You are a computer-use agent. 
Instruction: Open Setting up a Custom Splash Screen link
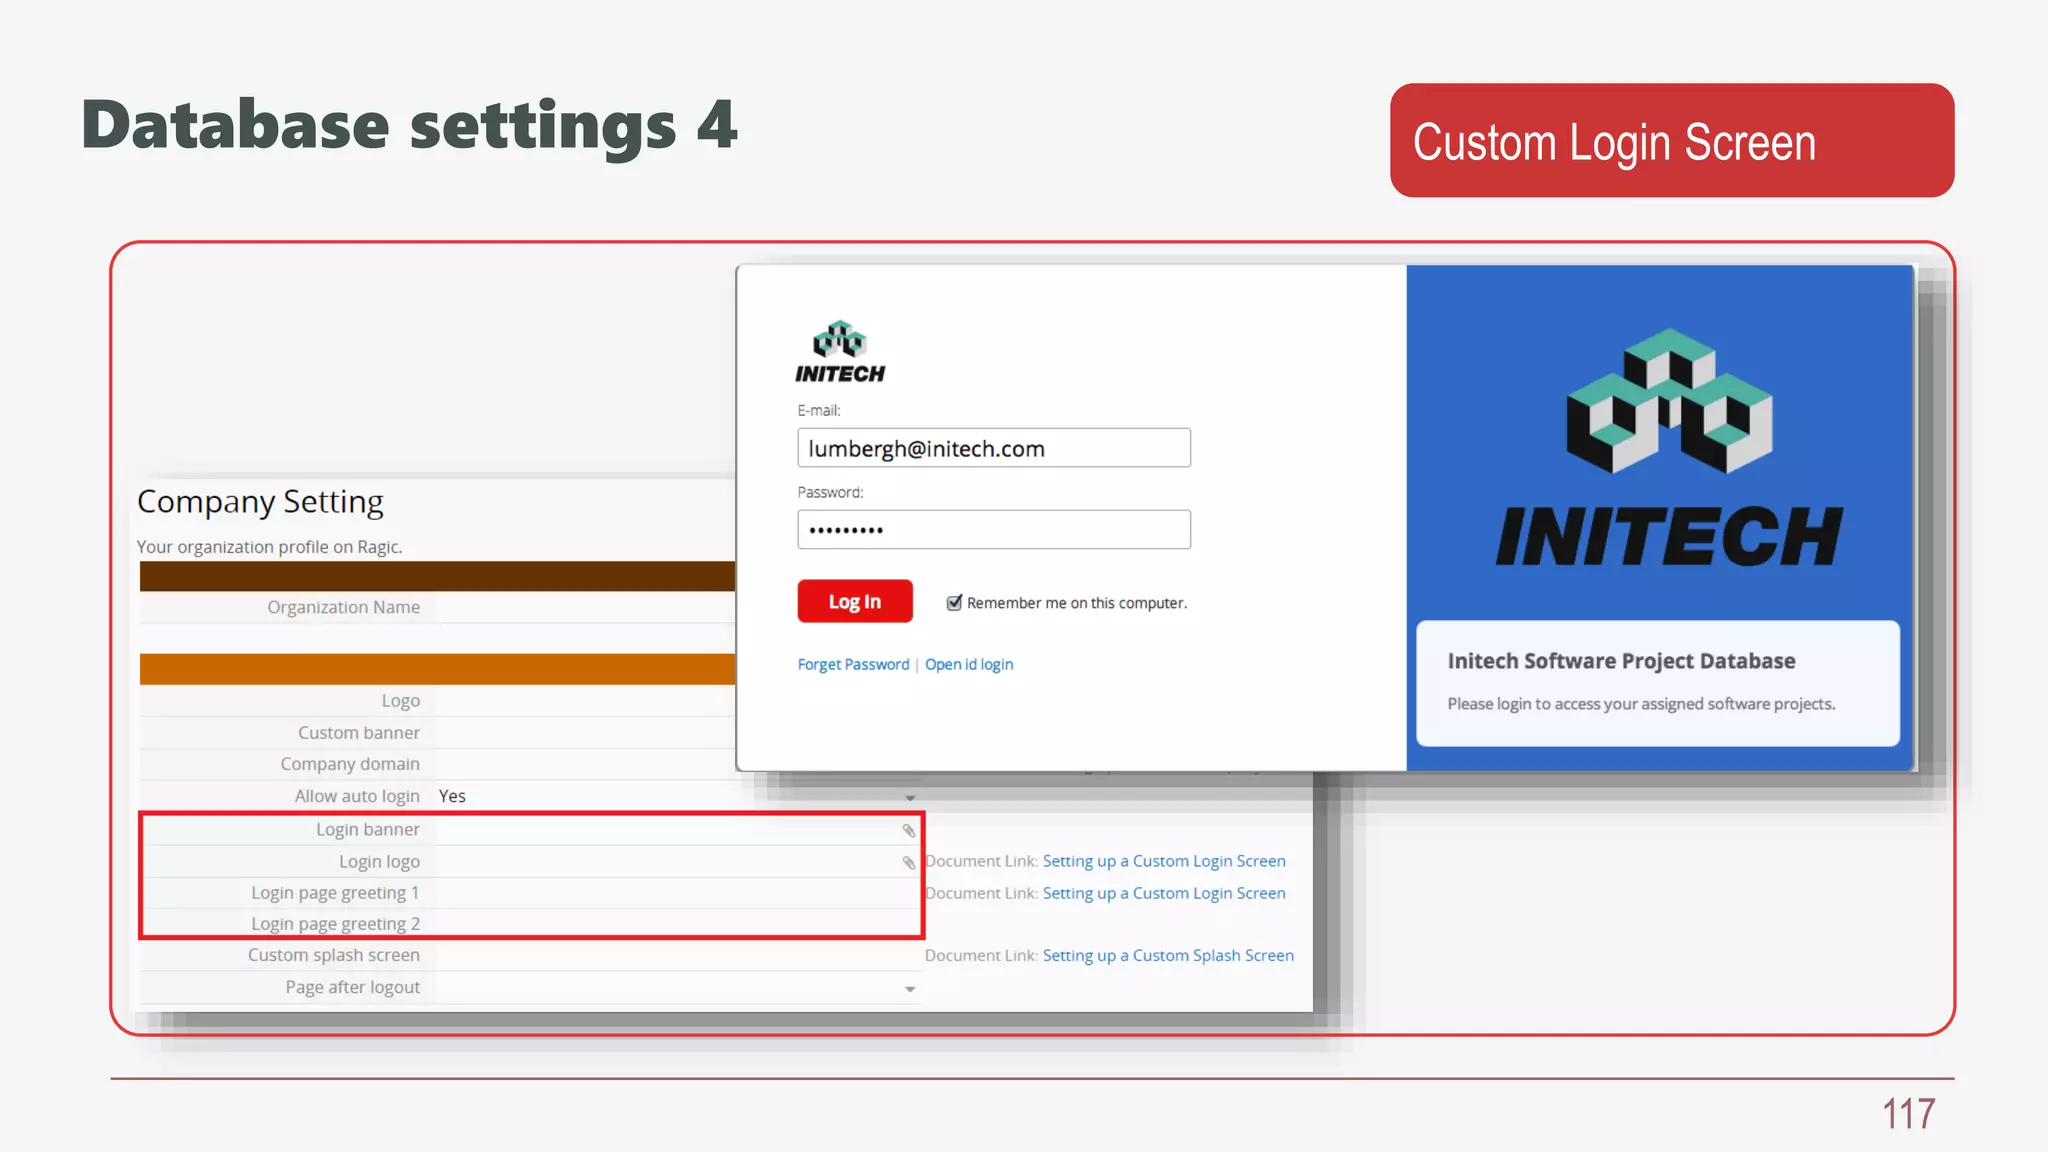point(1168,955)
